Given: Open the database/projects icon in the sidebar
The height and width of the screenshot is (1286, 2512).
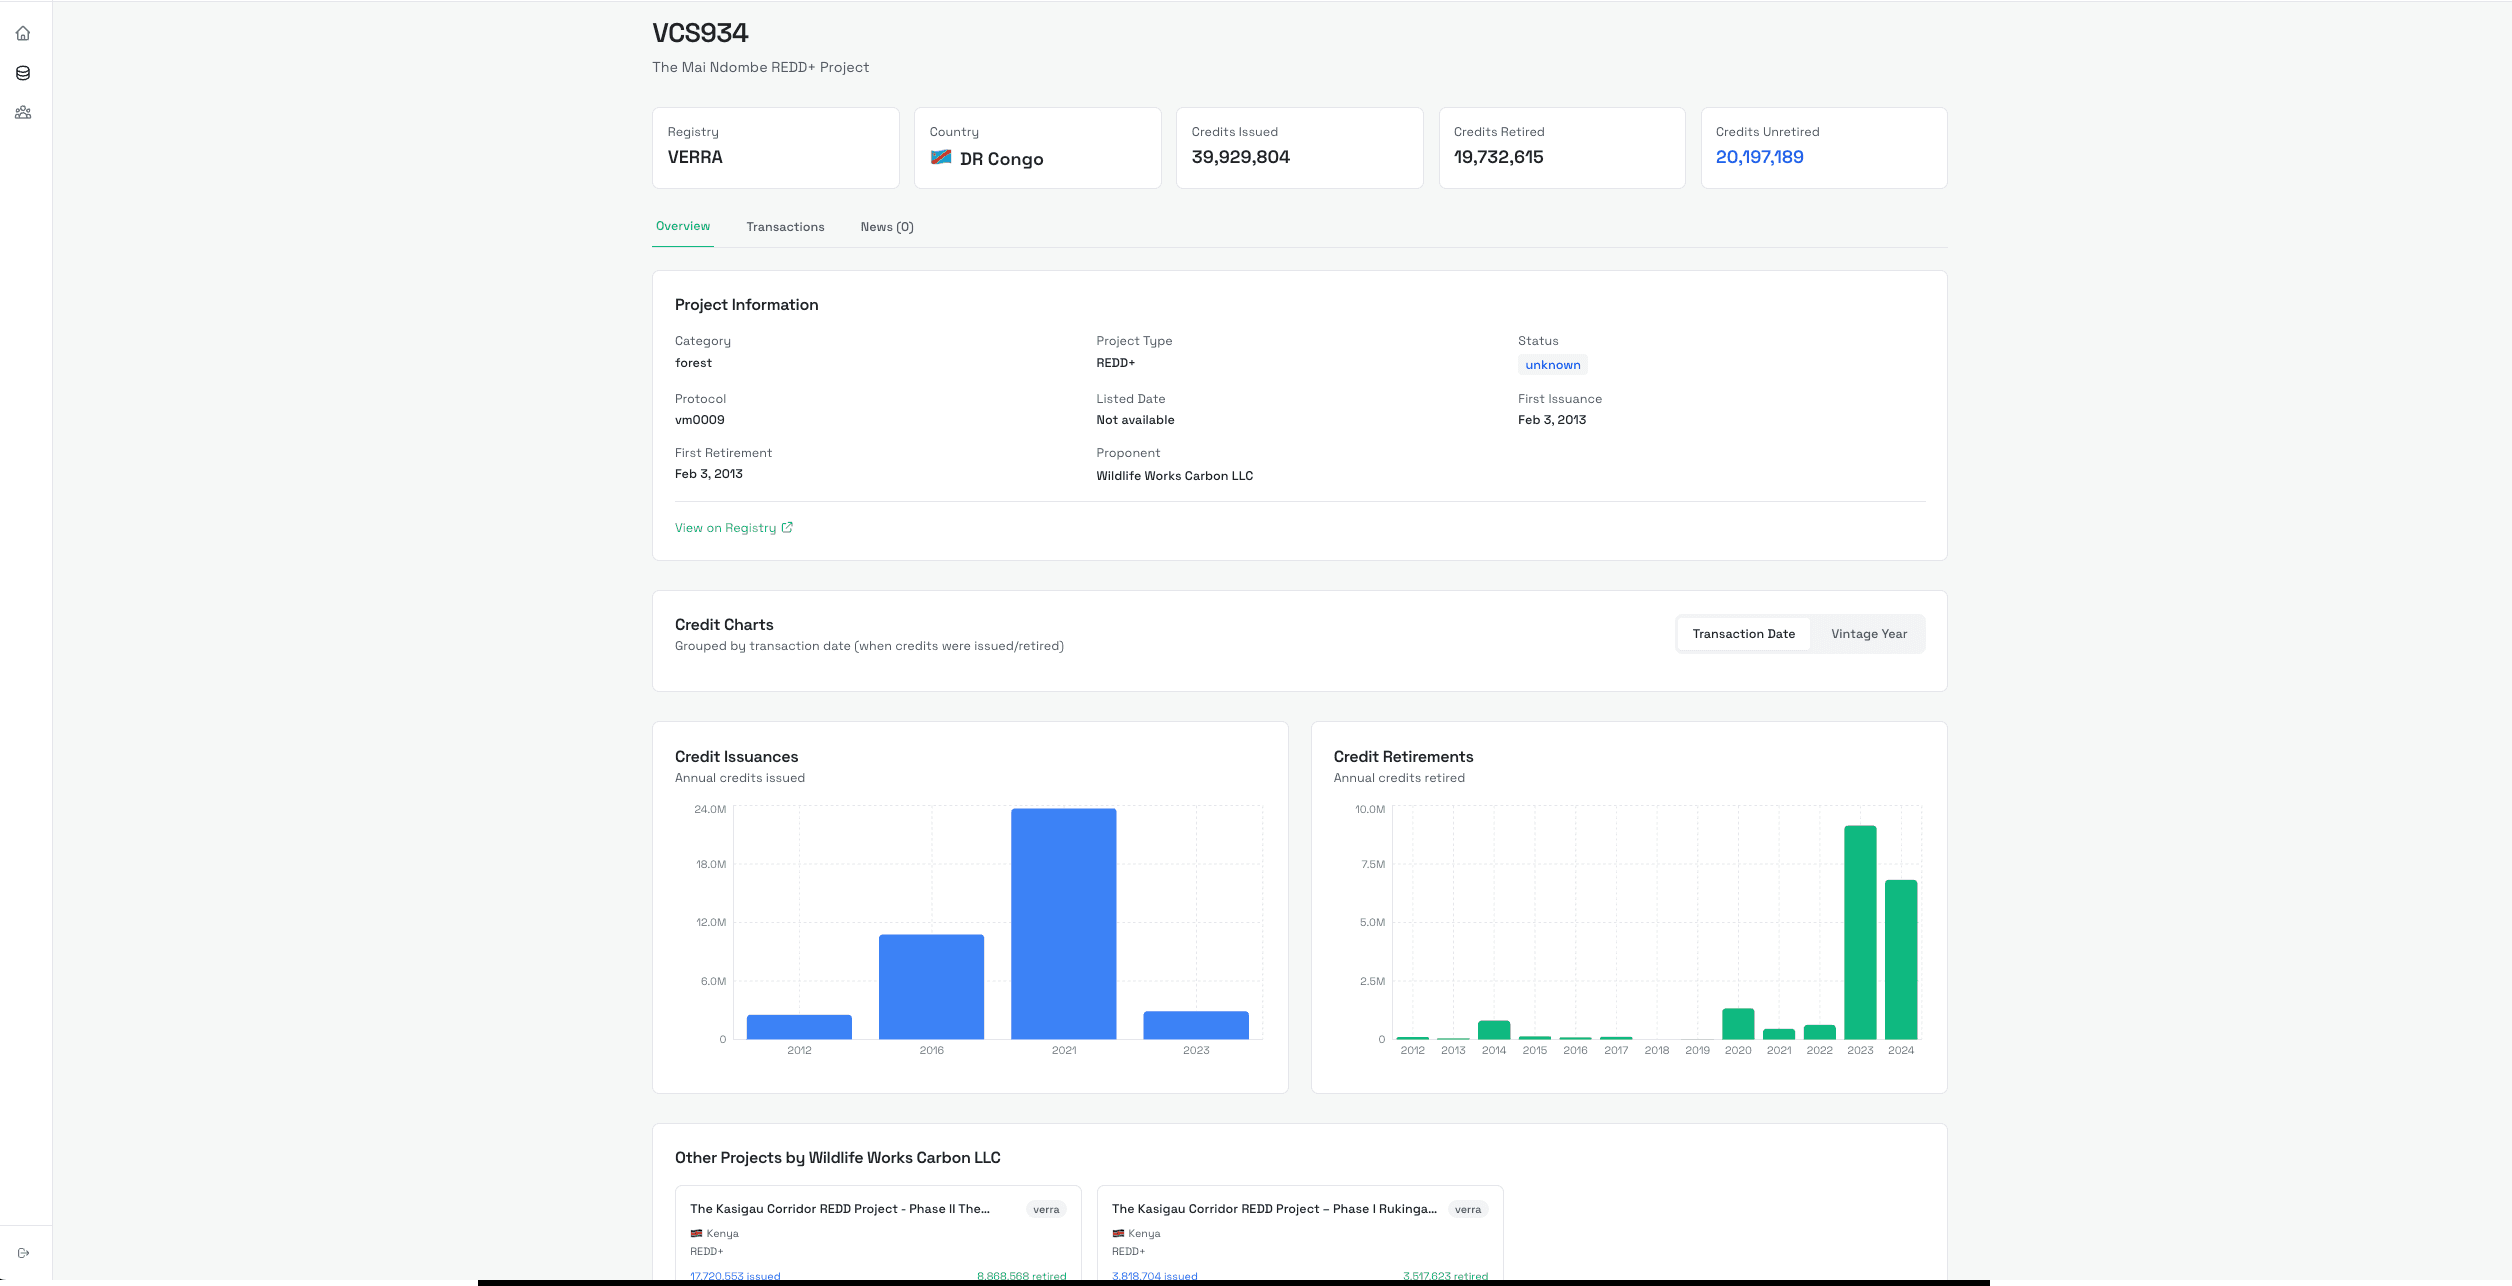Looking at the screenshot, I should [23, 72].
